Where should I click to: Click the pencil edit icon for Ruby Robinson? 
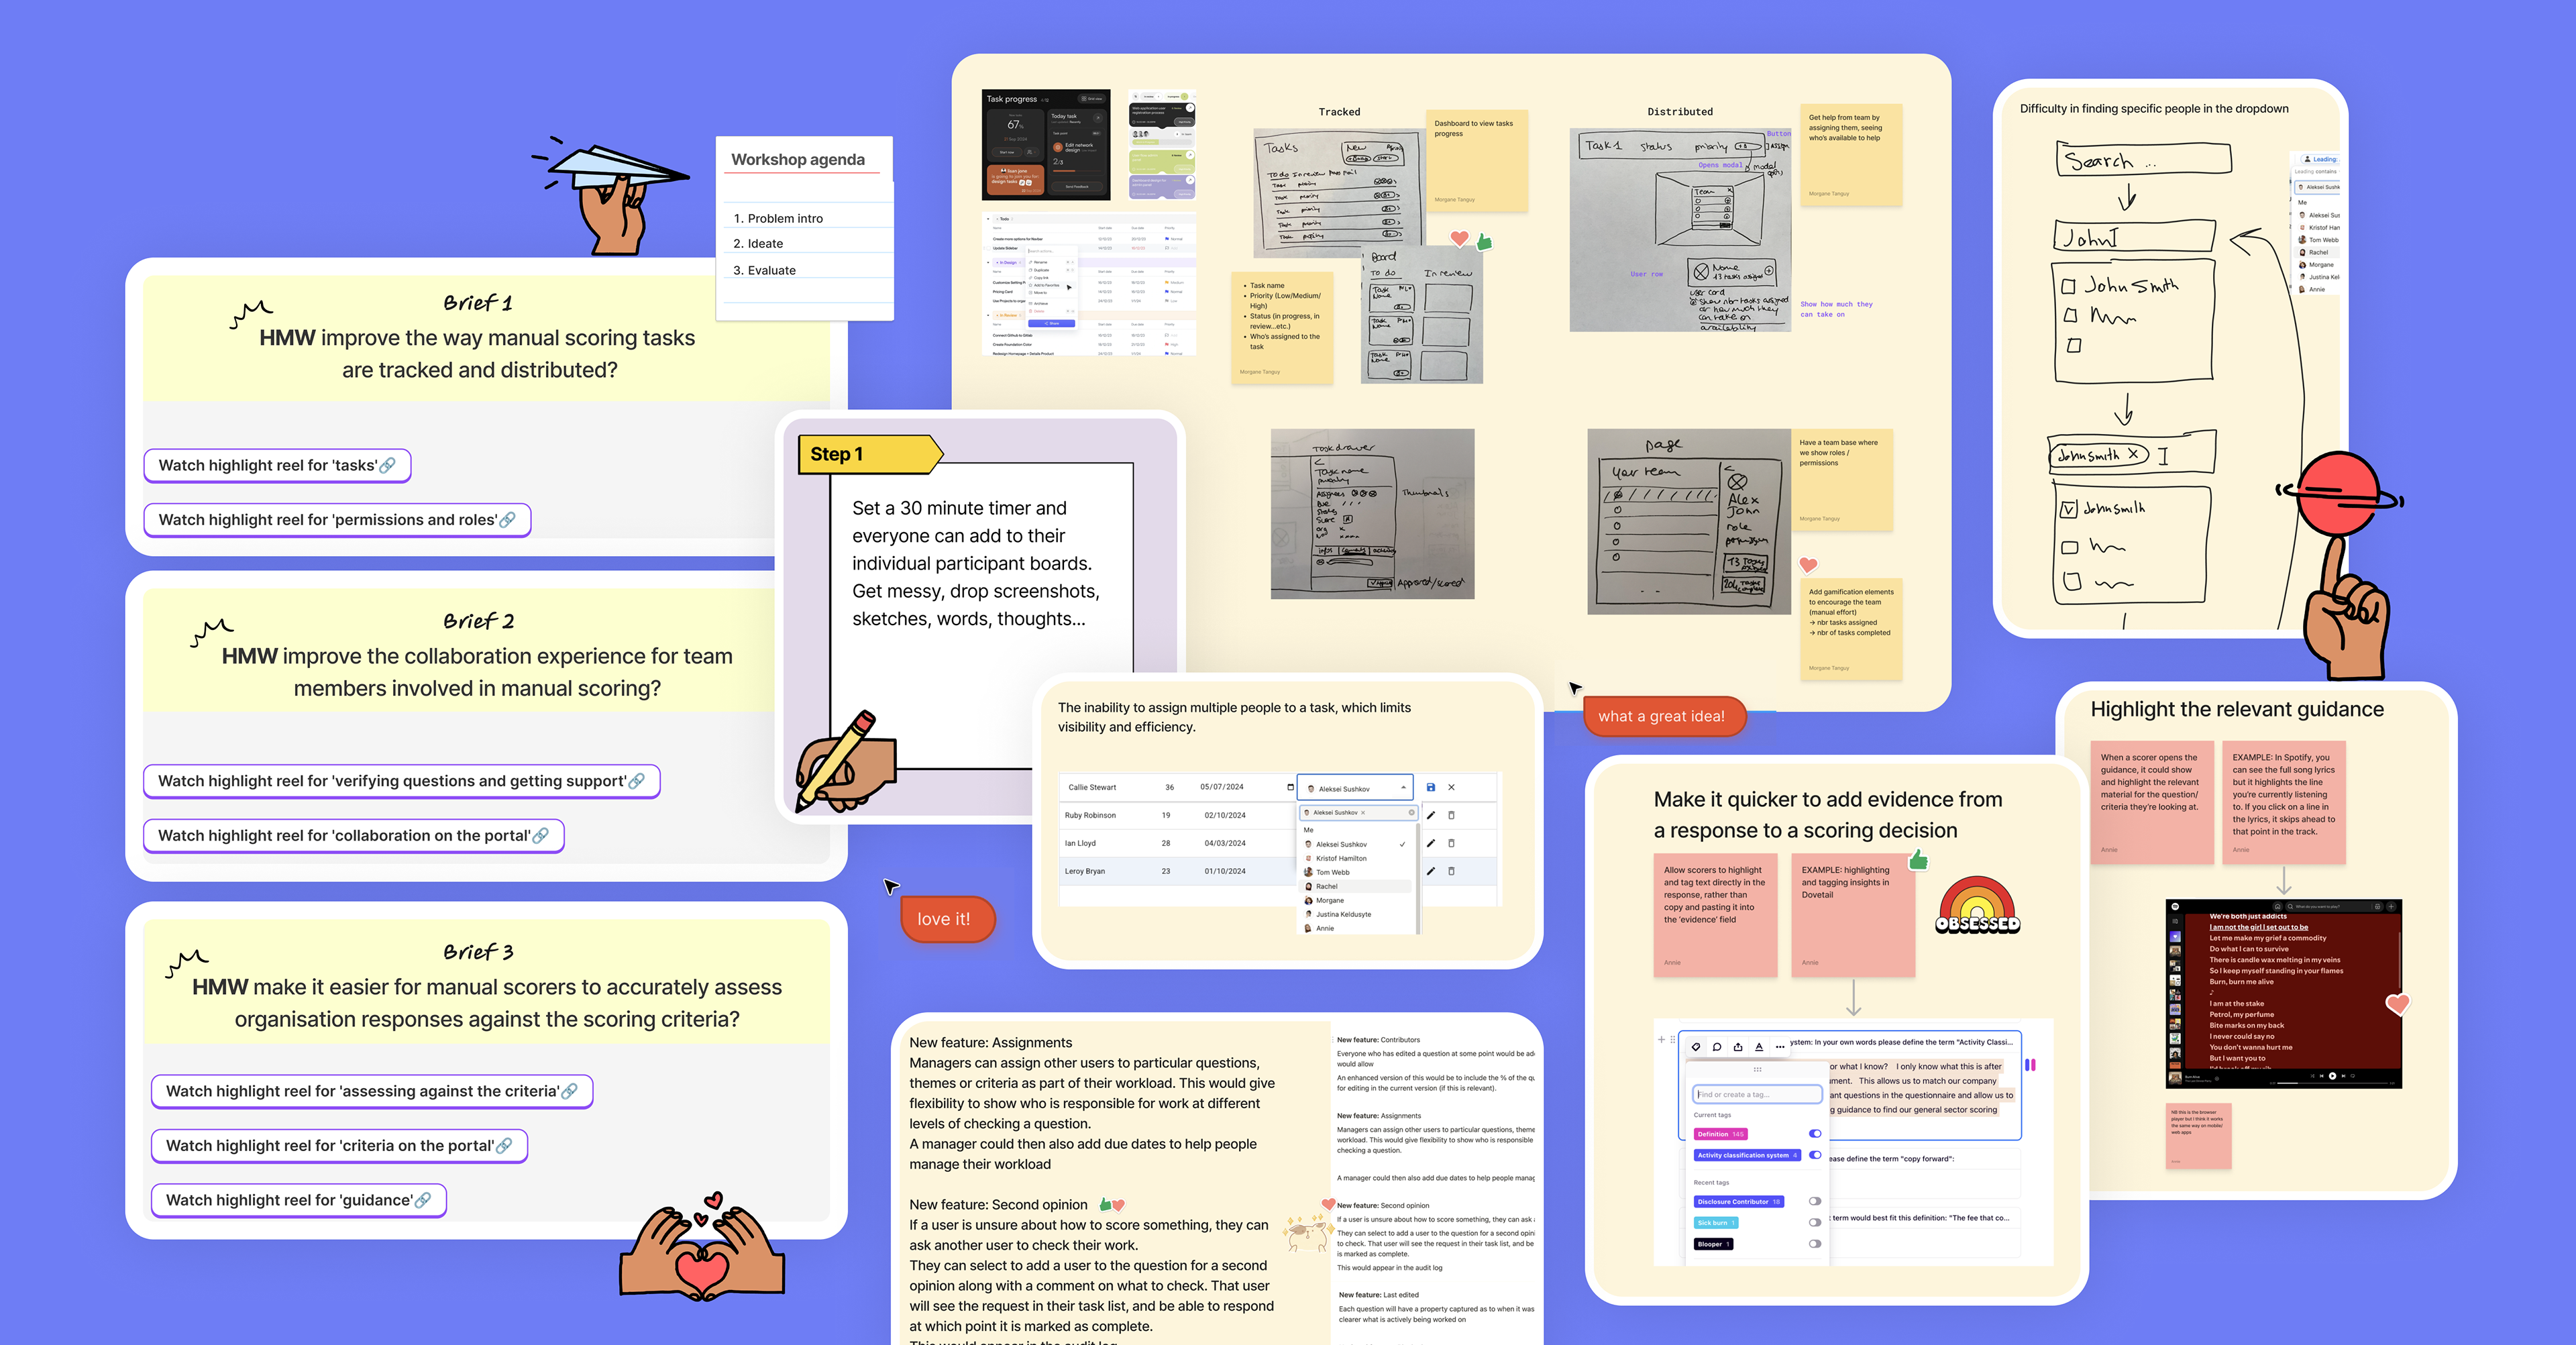[1431, 815]
